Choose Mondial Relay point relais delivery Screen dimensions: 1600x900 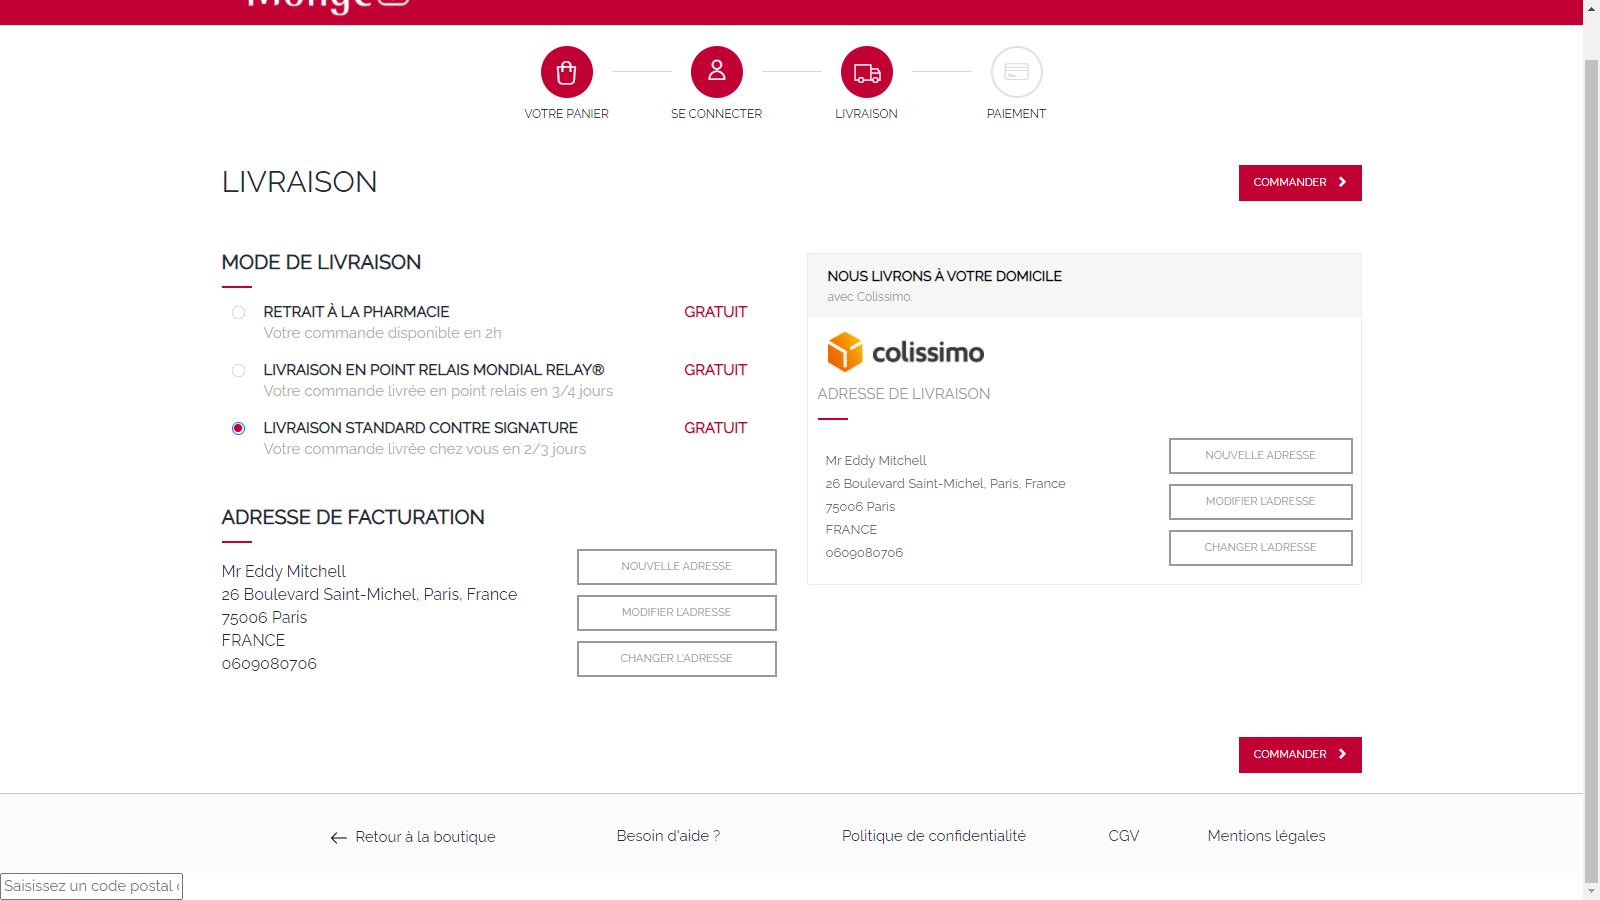238,371
